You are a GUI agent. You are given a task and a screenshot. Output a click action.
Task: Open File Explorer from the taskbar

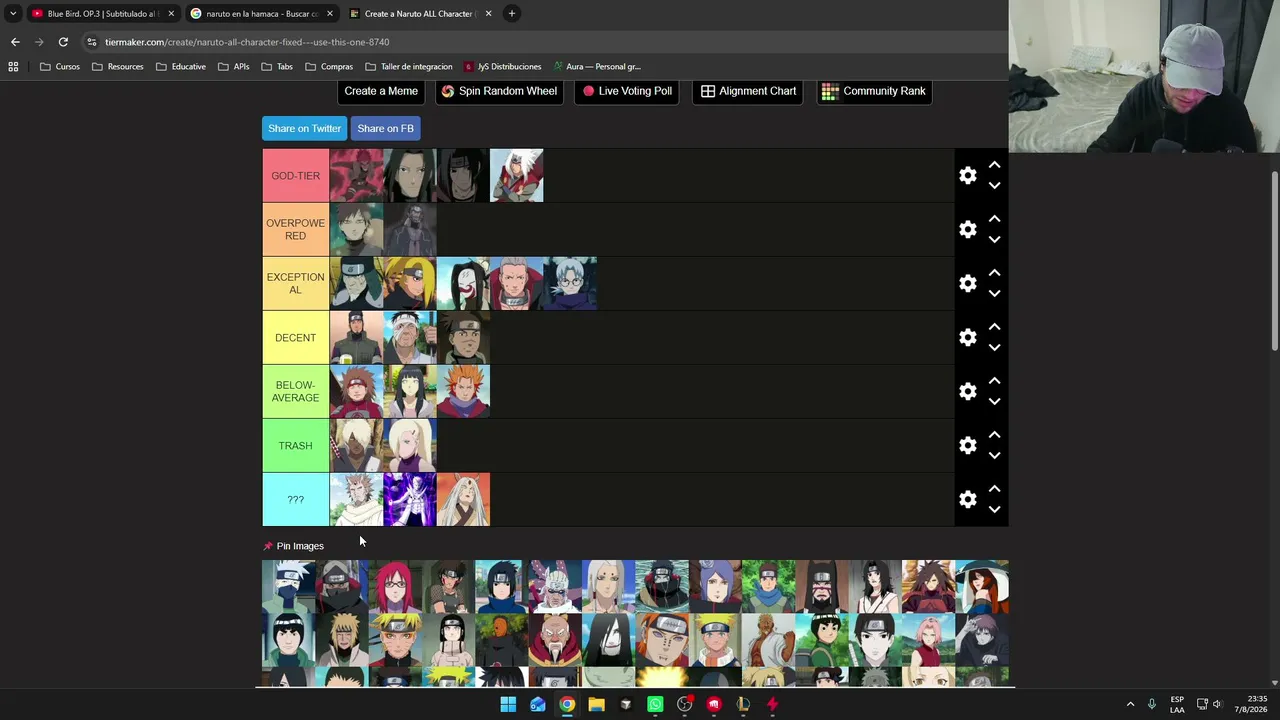point(596,704)
